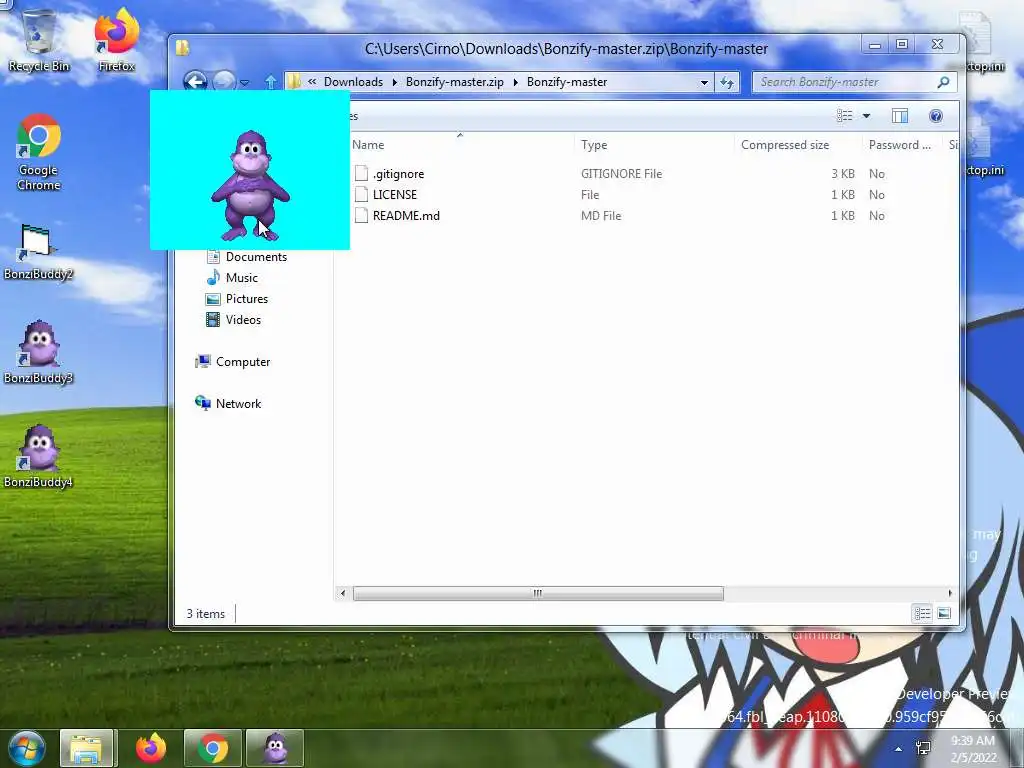This screenshot has width=1024, height=768.
Task: Select Downloads in the address breadcrumb
Action: point(353,82)
